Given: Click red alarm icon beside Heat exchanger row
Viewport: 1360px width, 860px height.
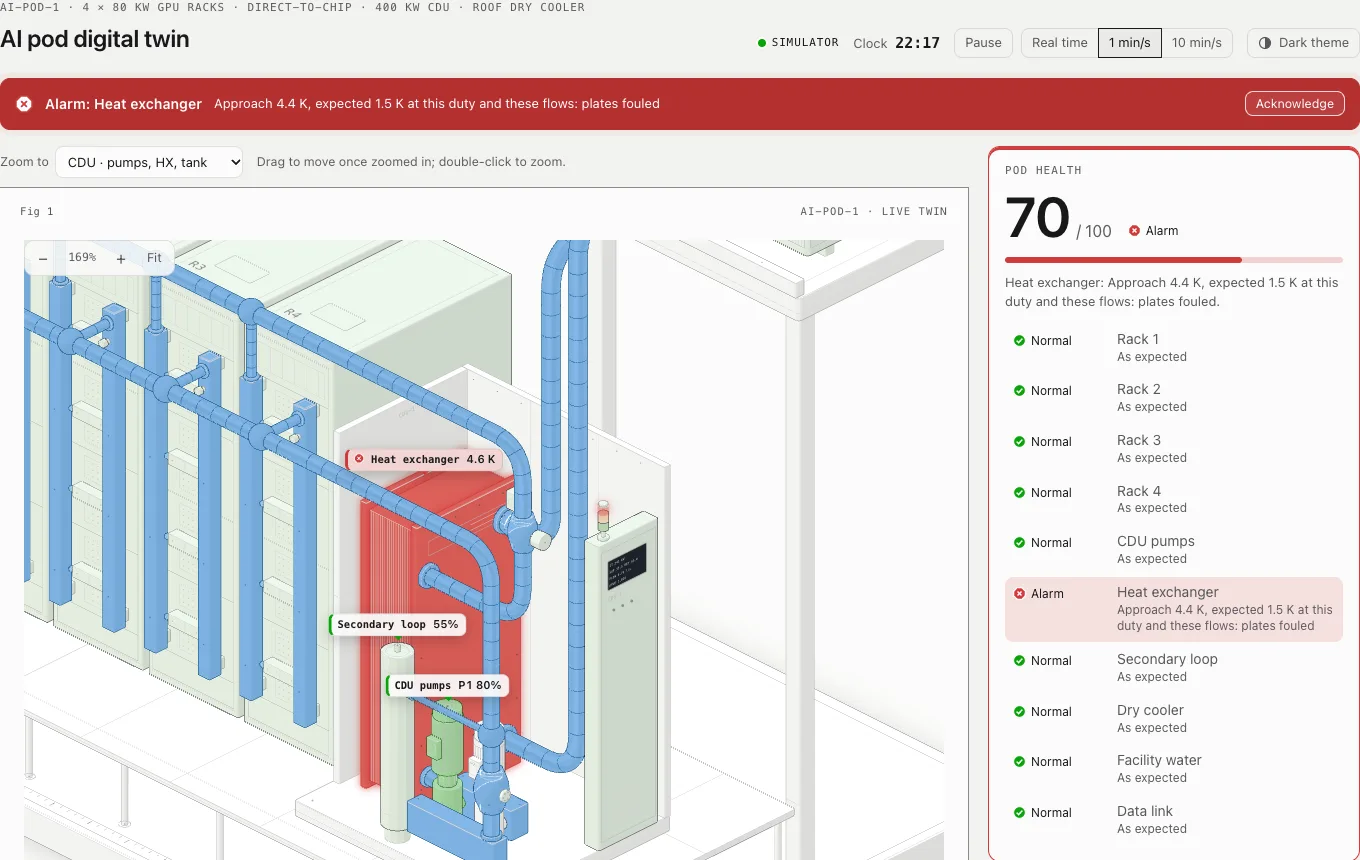Looking at the screenshot, I should coord(1020,594).
